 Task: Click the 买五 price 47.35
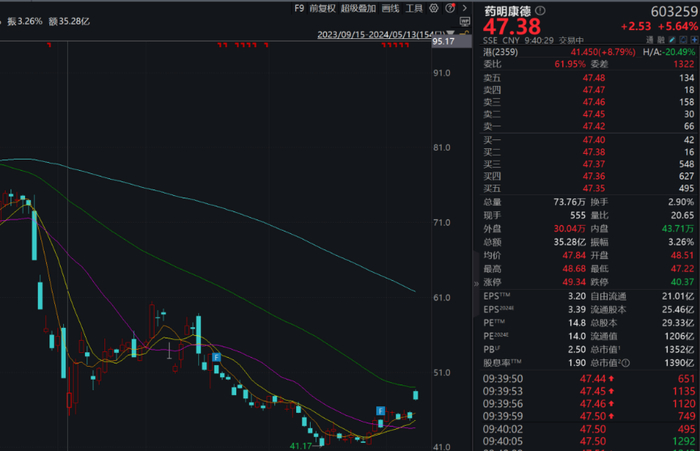(x=594, y=188)
